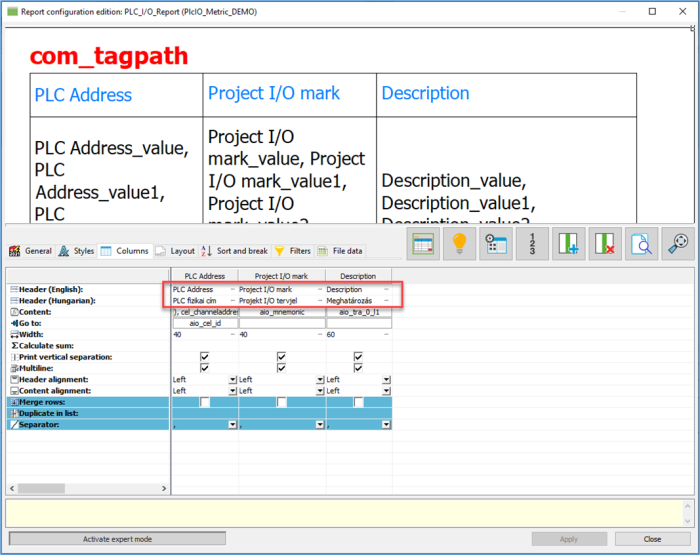Click Hungarian header cell 'PLC fizikai cím'
The width and height of the screenshot is (700, 555).
tap(204, 300)
